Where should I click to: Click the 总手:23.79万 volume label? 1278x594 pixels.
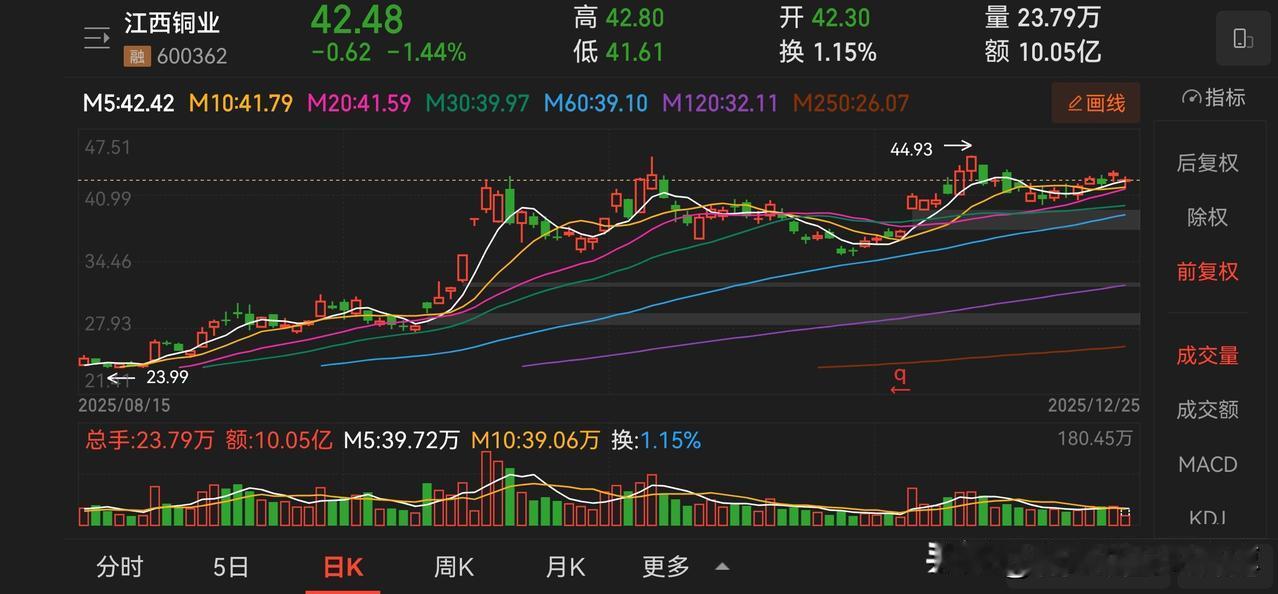[149, 440]
